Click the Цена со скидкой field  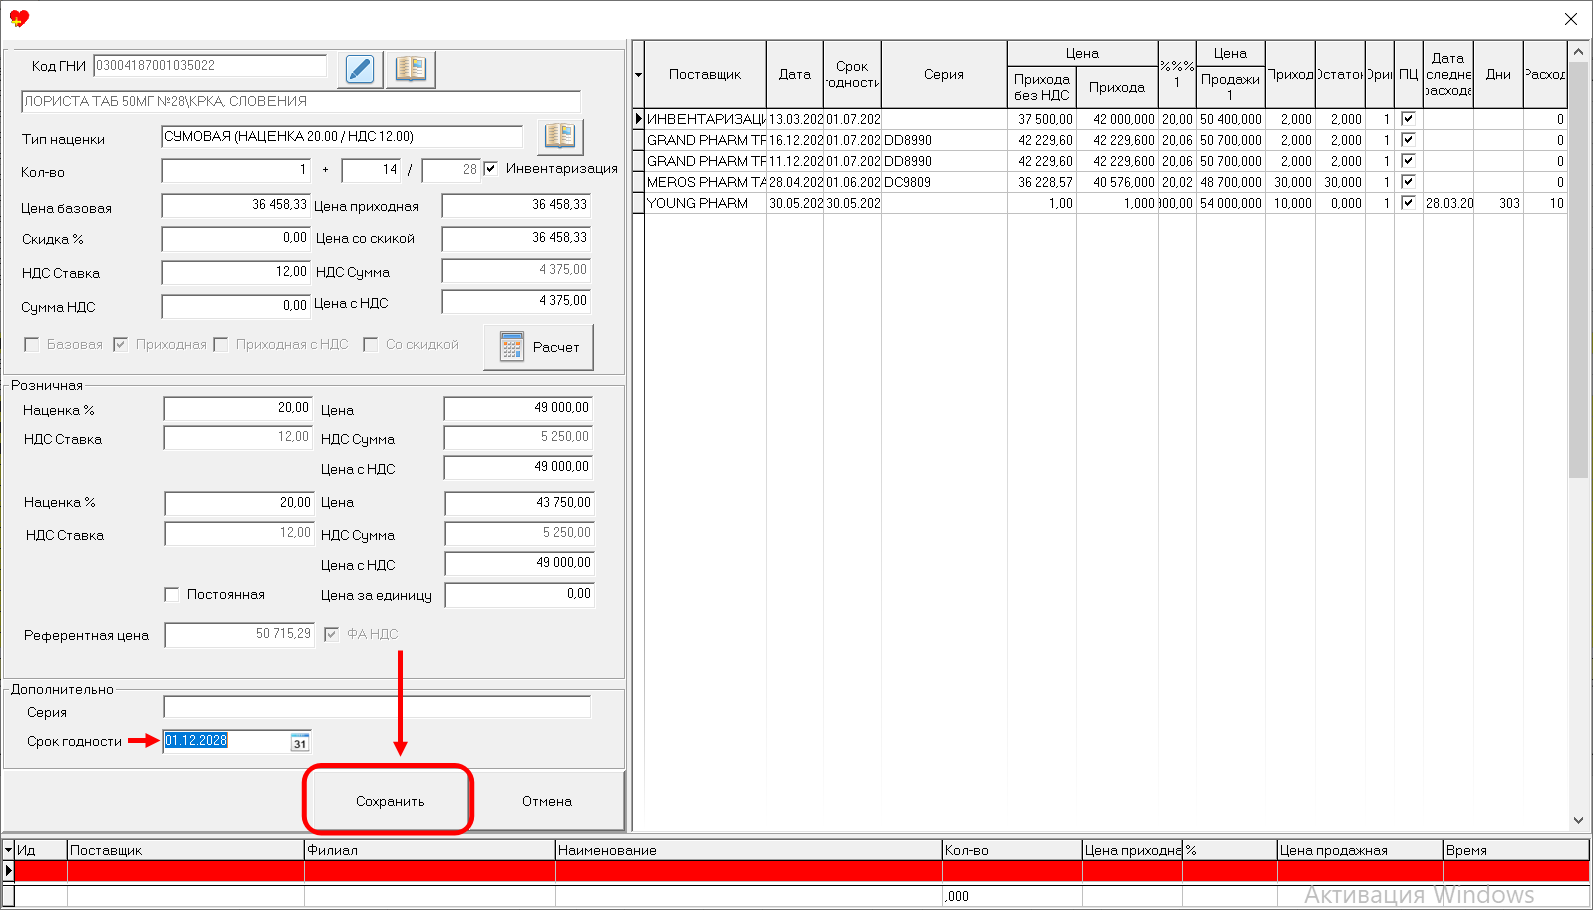tap(516, 239)
